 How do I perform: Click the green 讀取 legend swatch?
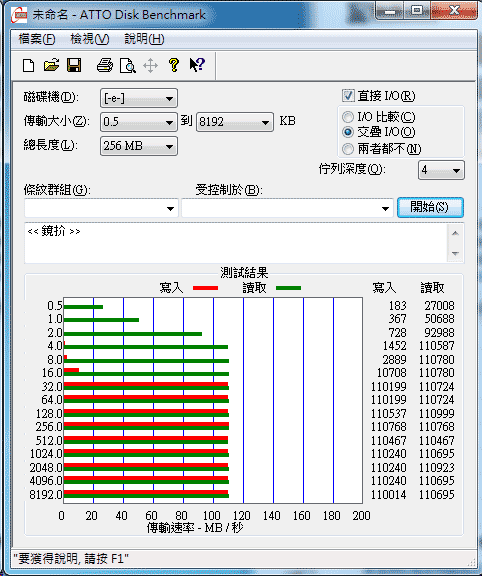point(288,288)
